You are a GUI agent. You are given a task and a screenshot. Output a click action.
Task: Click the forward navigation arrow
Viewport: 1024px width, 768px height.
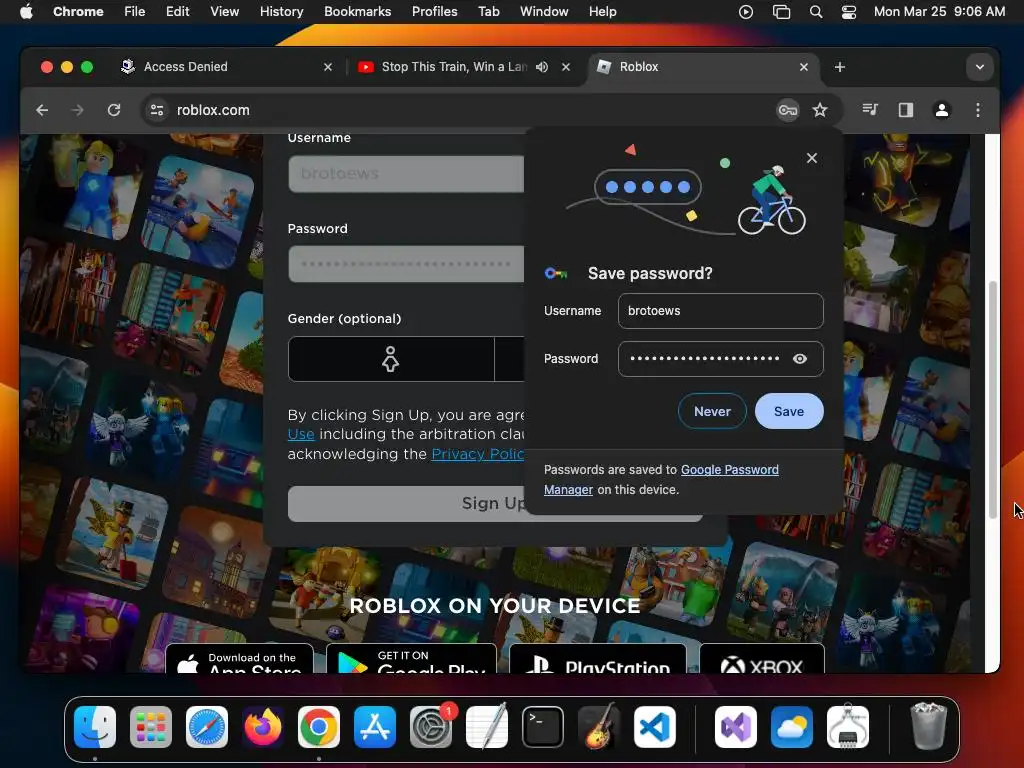tap(77, 110)
